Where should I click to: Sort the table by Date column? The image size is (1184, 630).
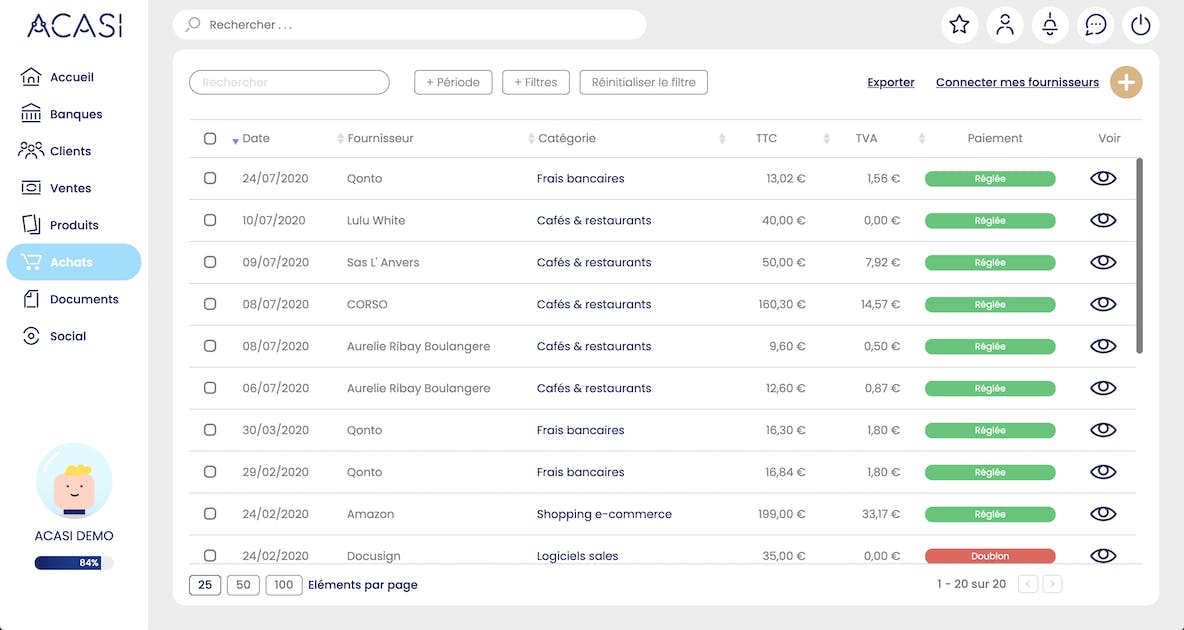pos(256,139)
